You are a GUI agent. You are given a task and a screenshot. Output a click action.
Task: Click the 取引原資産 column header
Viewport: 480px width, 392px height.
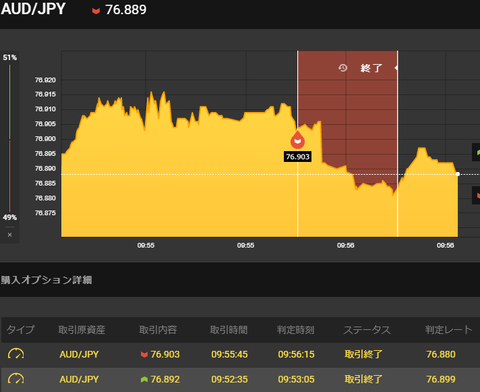coord(82,330)
